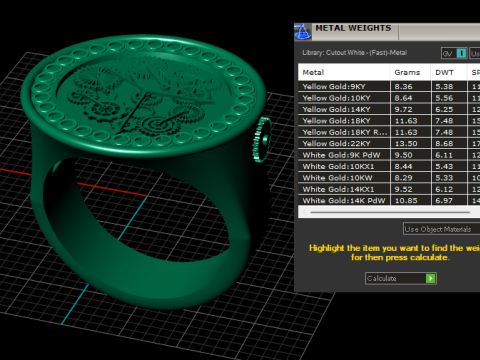Click the 10.85 grams value
This screenshot has width=480, height=360.
[406, 201]
